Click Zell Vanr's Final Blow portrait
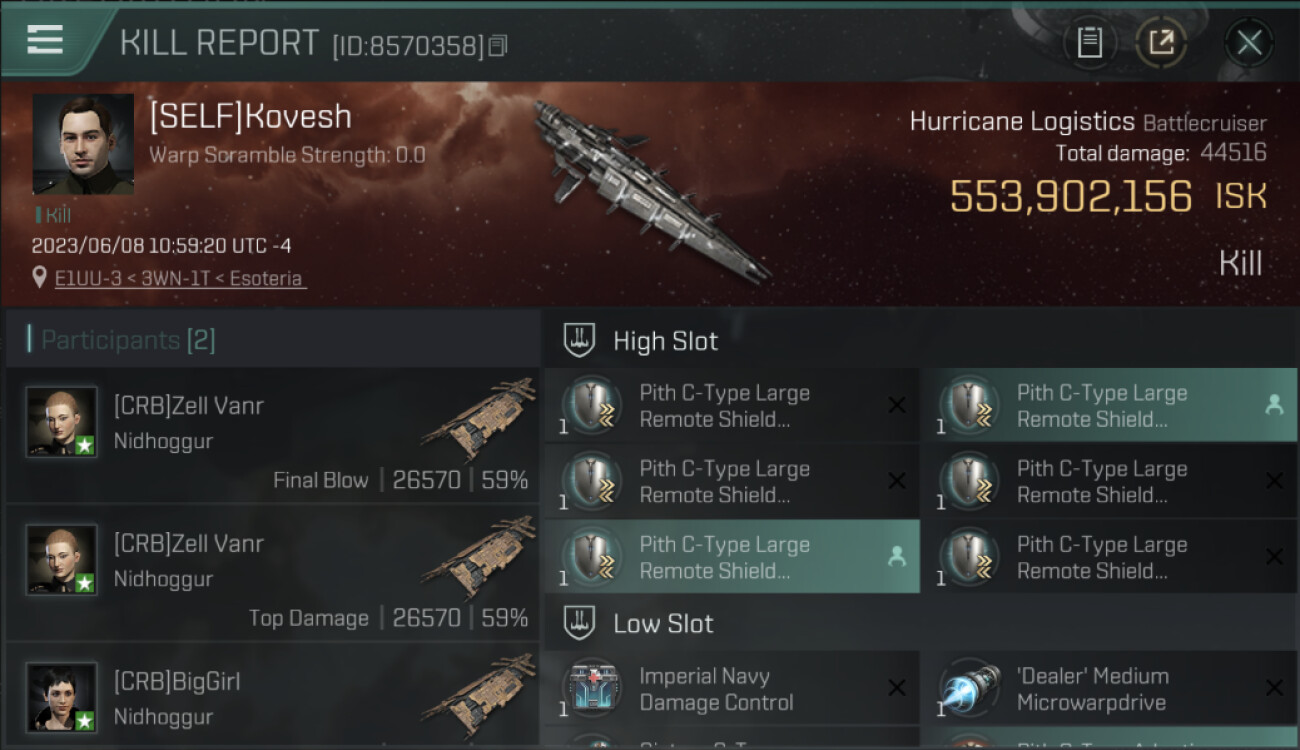This screenshot has width=1300, height=750. click(x=62, y=422)
